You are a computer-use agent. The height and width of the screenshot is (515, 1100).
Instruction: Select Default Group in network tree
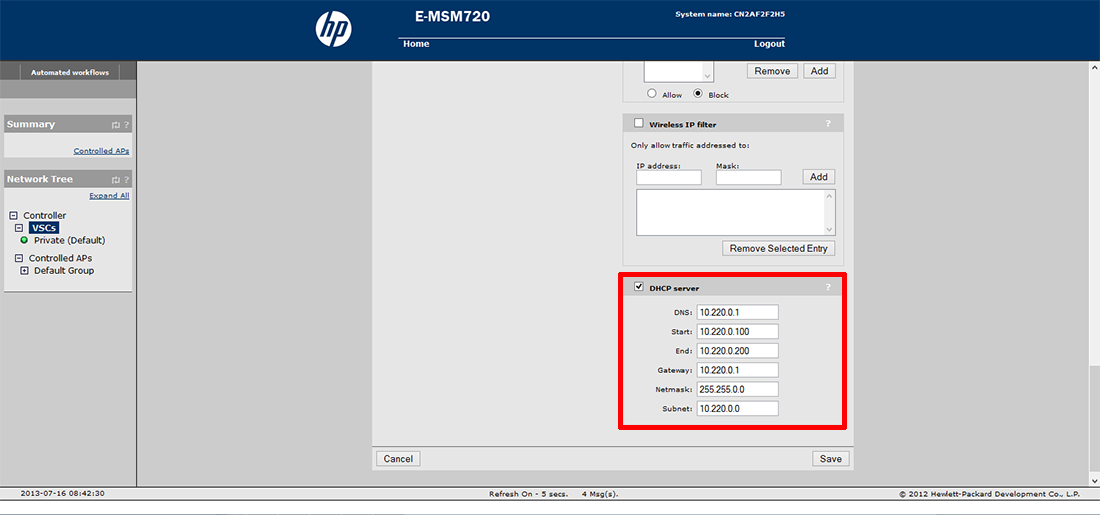(x=64, y=271)
